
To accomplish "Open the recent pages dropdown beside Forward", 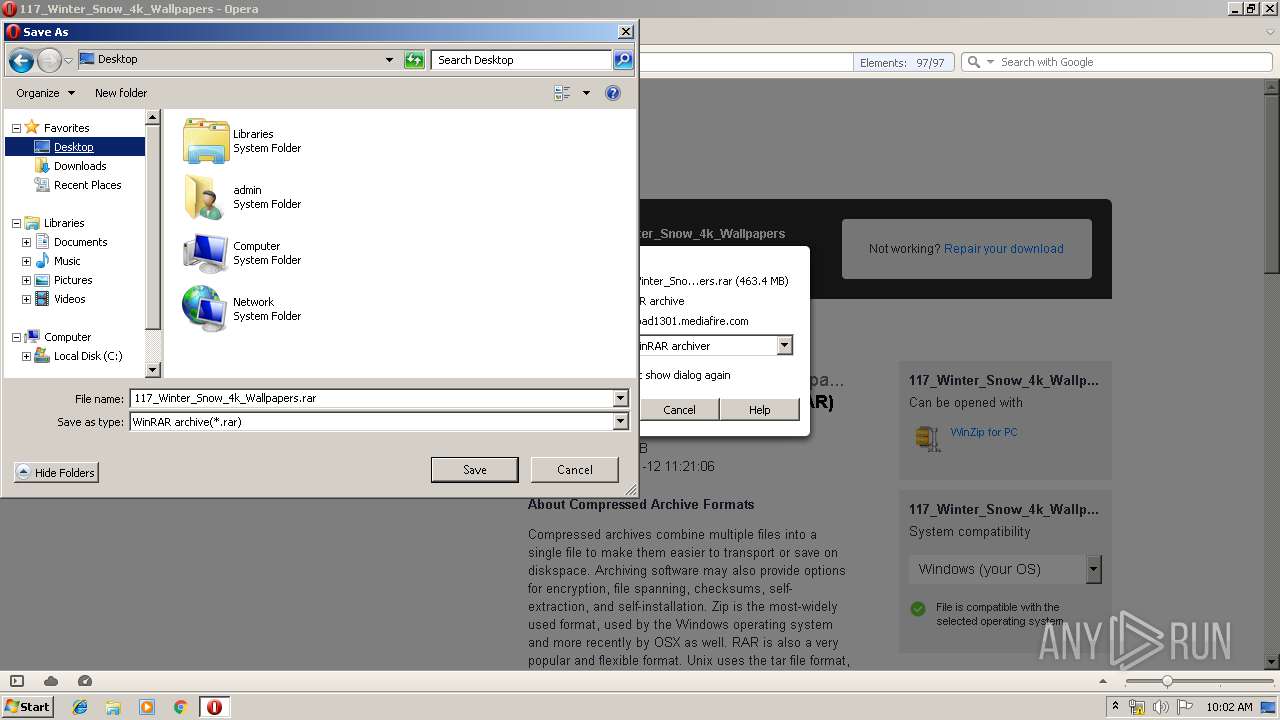I will coord(68,60).
